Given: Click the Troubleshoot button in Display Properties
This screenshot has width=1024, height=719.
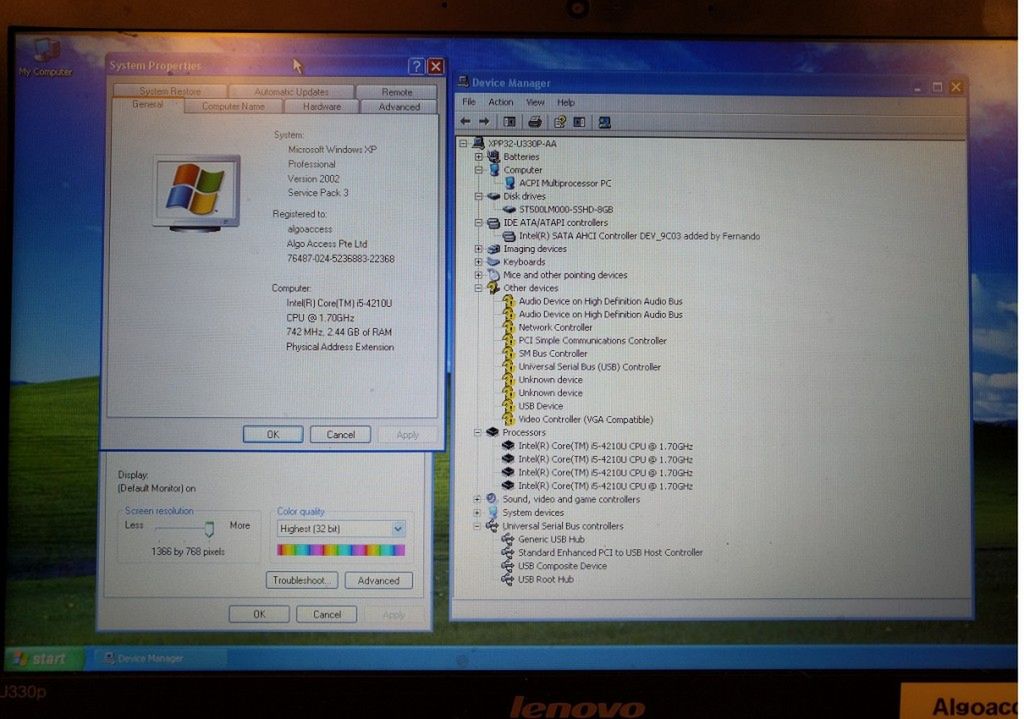Looking at the screenshot, I should [x=301, y=580].
